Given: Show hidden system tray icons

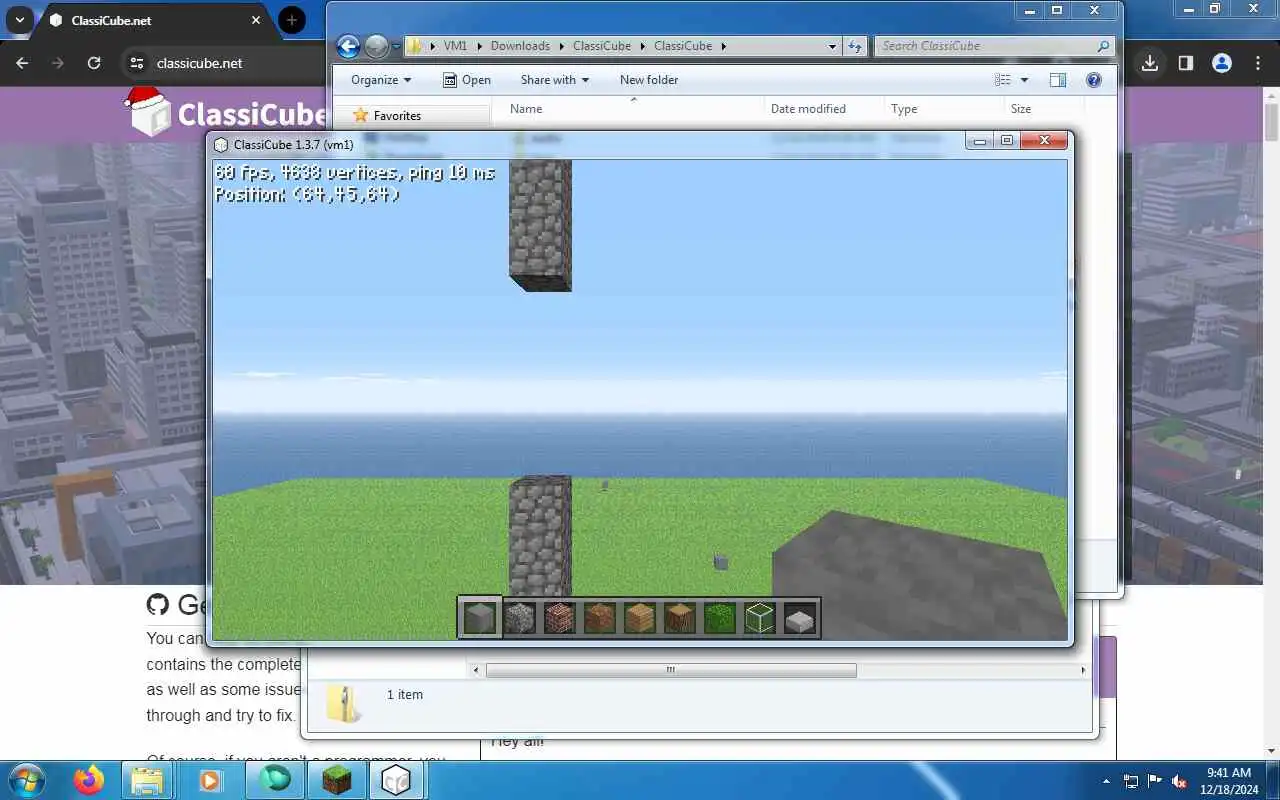Looking at the screenshot, I should click(x=1106, y=781).
